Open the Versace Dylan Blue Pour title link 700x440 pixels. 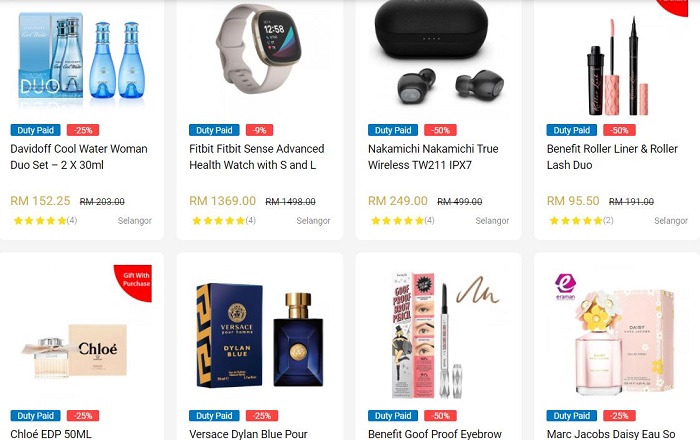(248, 434)
